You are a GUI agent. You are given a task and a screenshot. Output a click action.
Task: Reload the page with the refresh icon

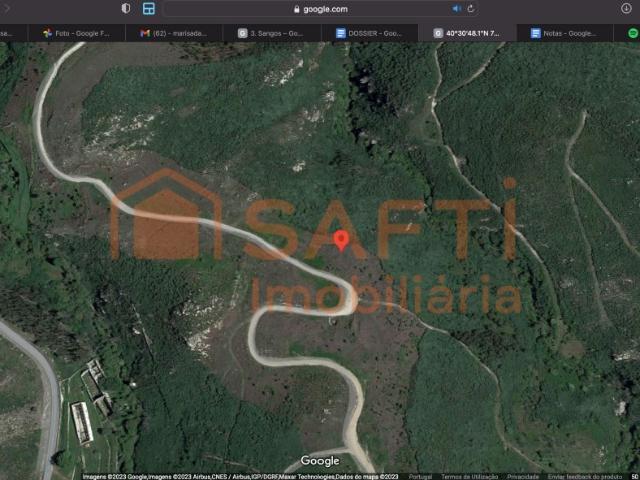(470, 8)
